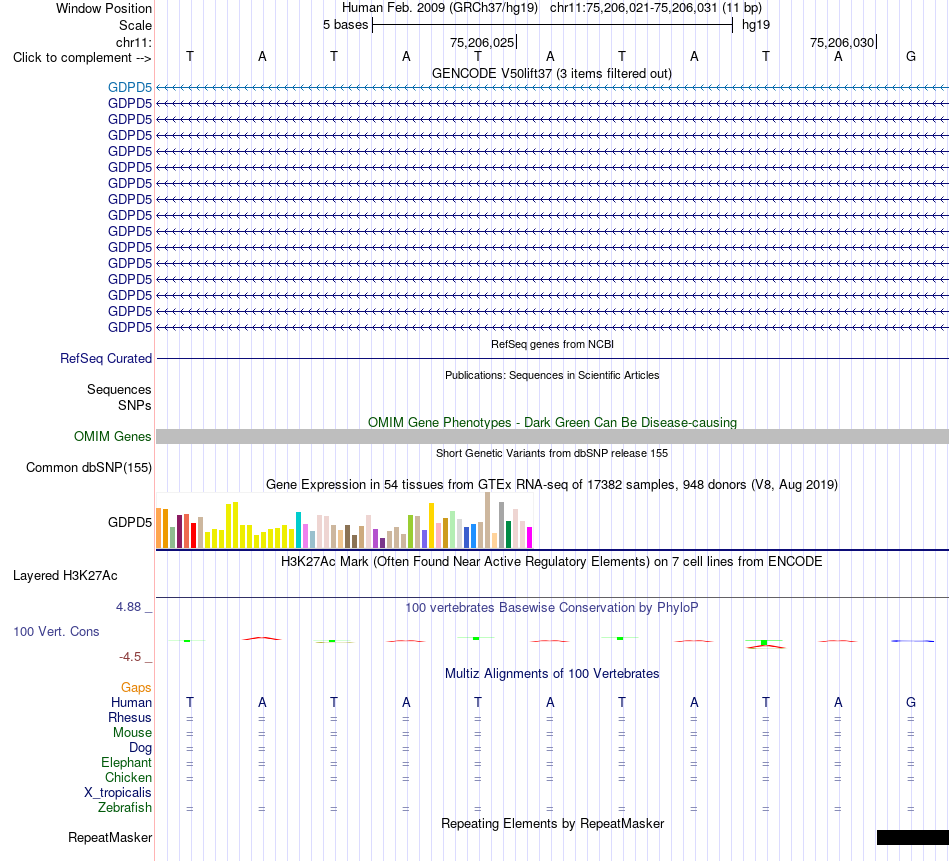Click the blue PhyloP signal under the G base
Viewport: 950px width, 861px height.
point(912,641)
